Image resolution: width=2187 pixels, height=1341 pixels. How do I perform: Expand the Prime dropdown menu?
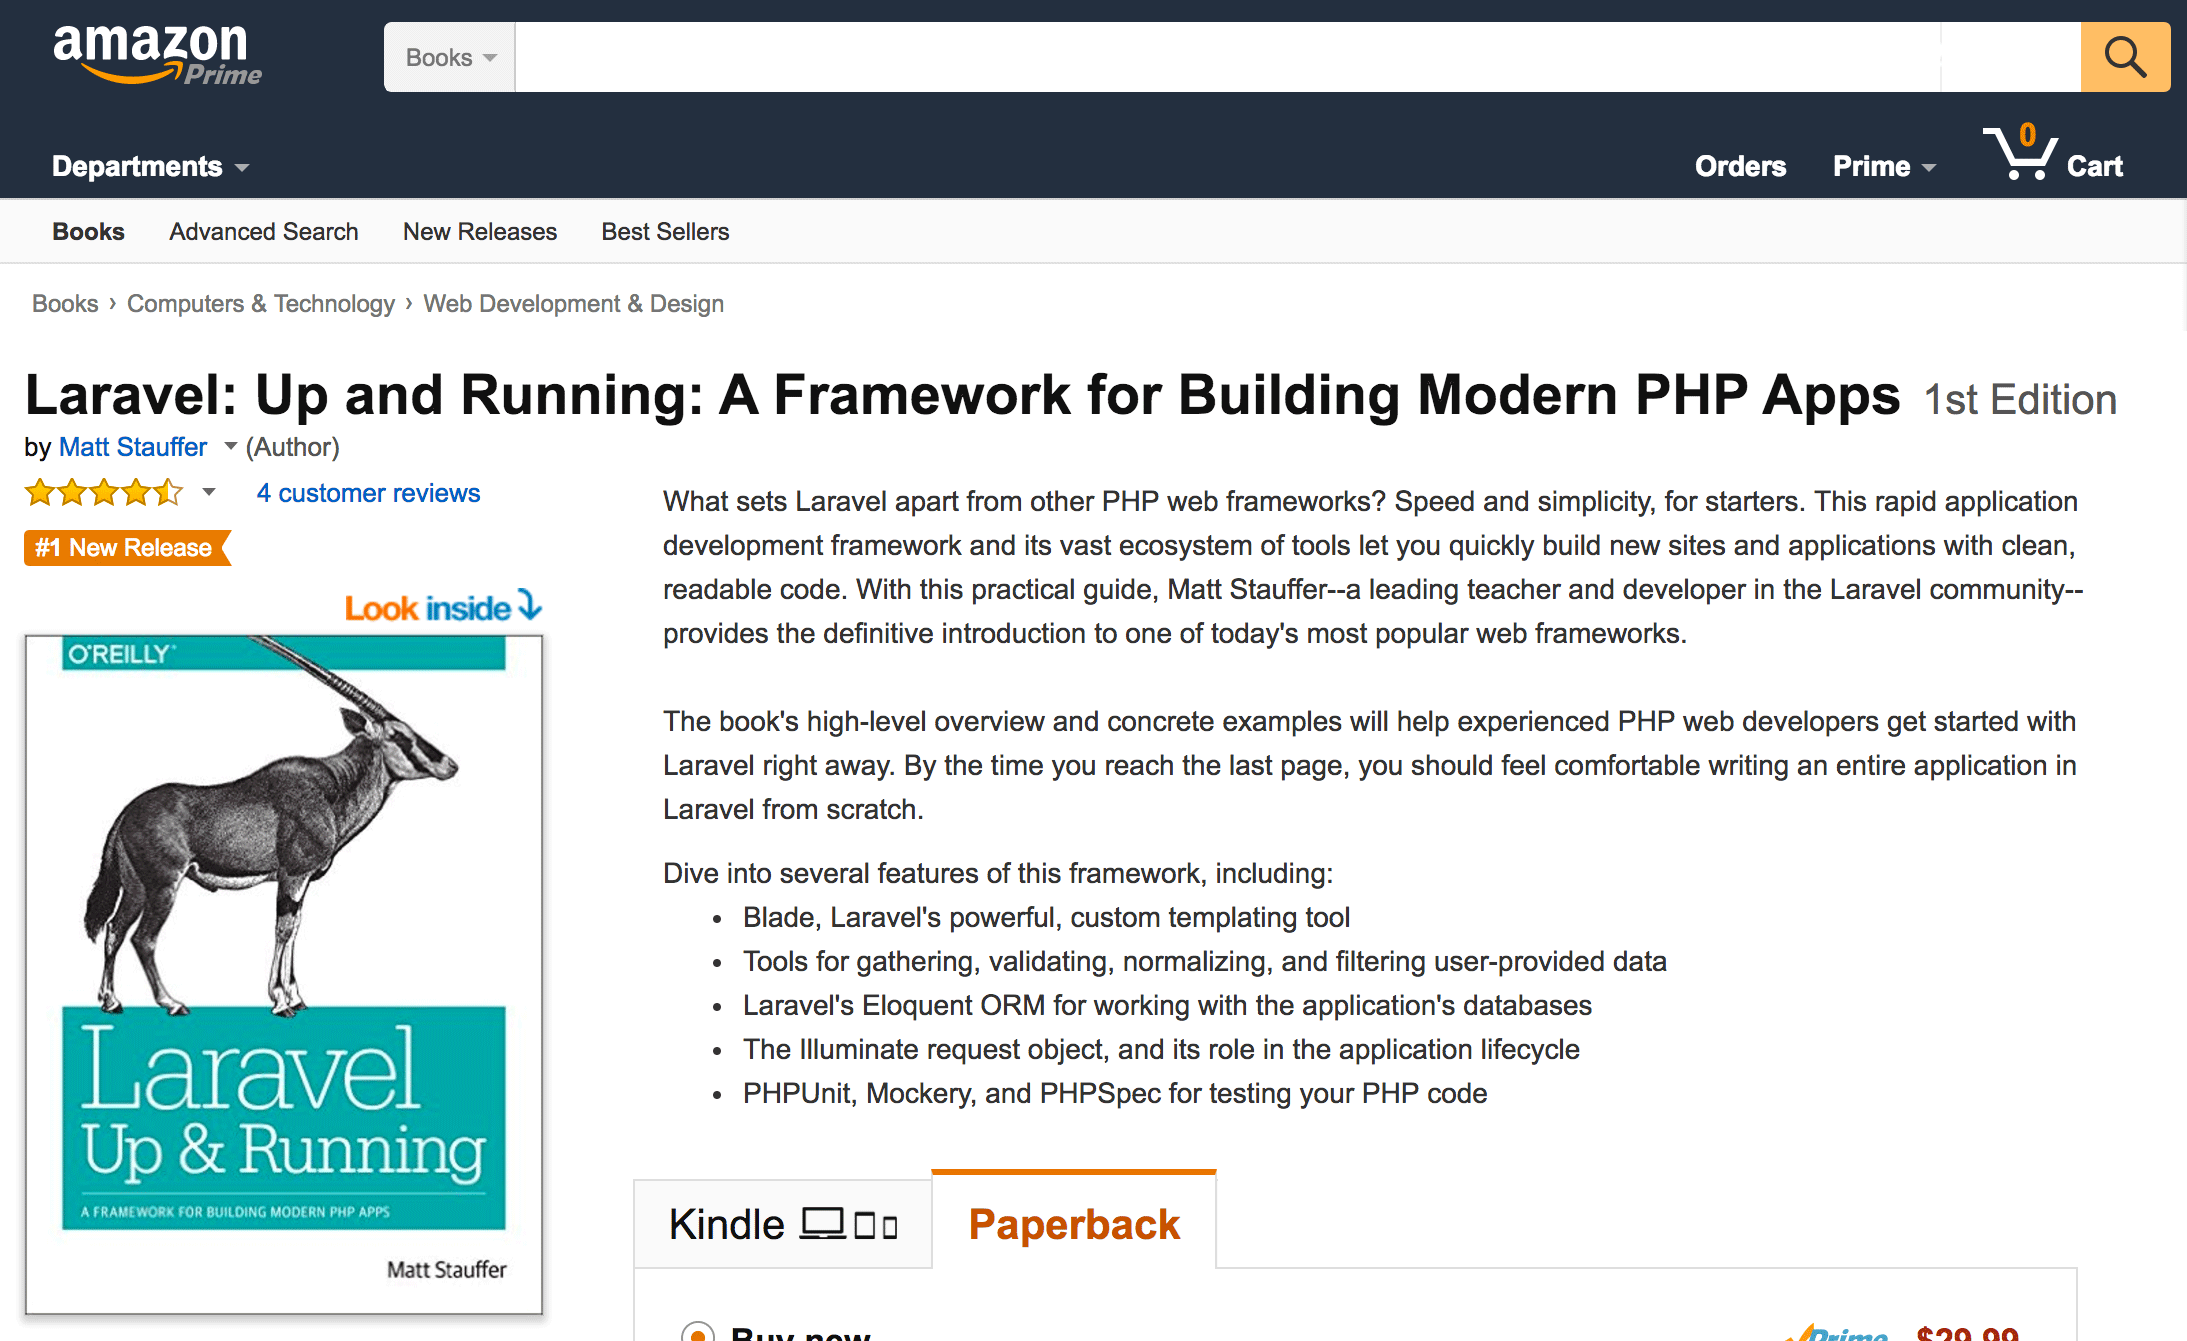tap(1884, 166)
